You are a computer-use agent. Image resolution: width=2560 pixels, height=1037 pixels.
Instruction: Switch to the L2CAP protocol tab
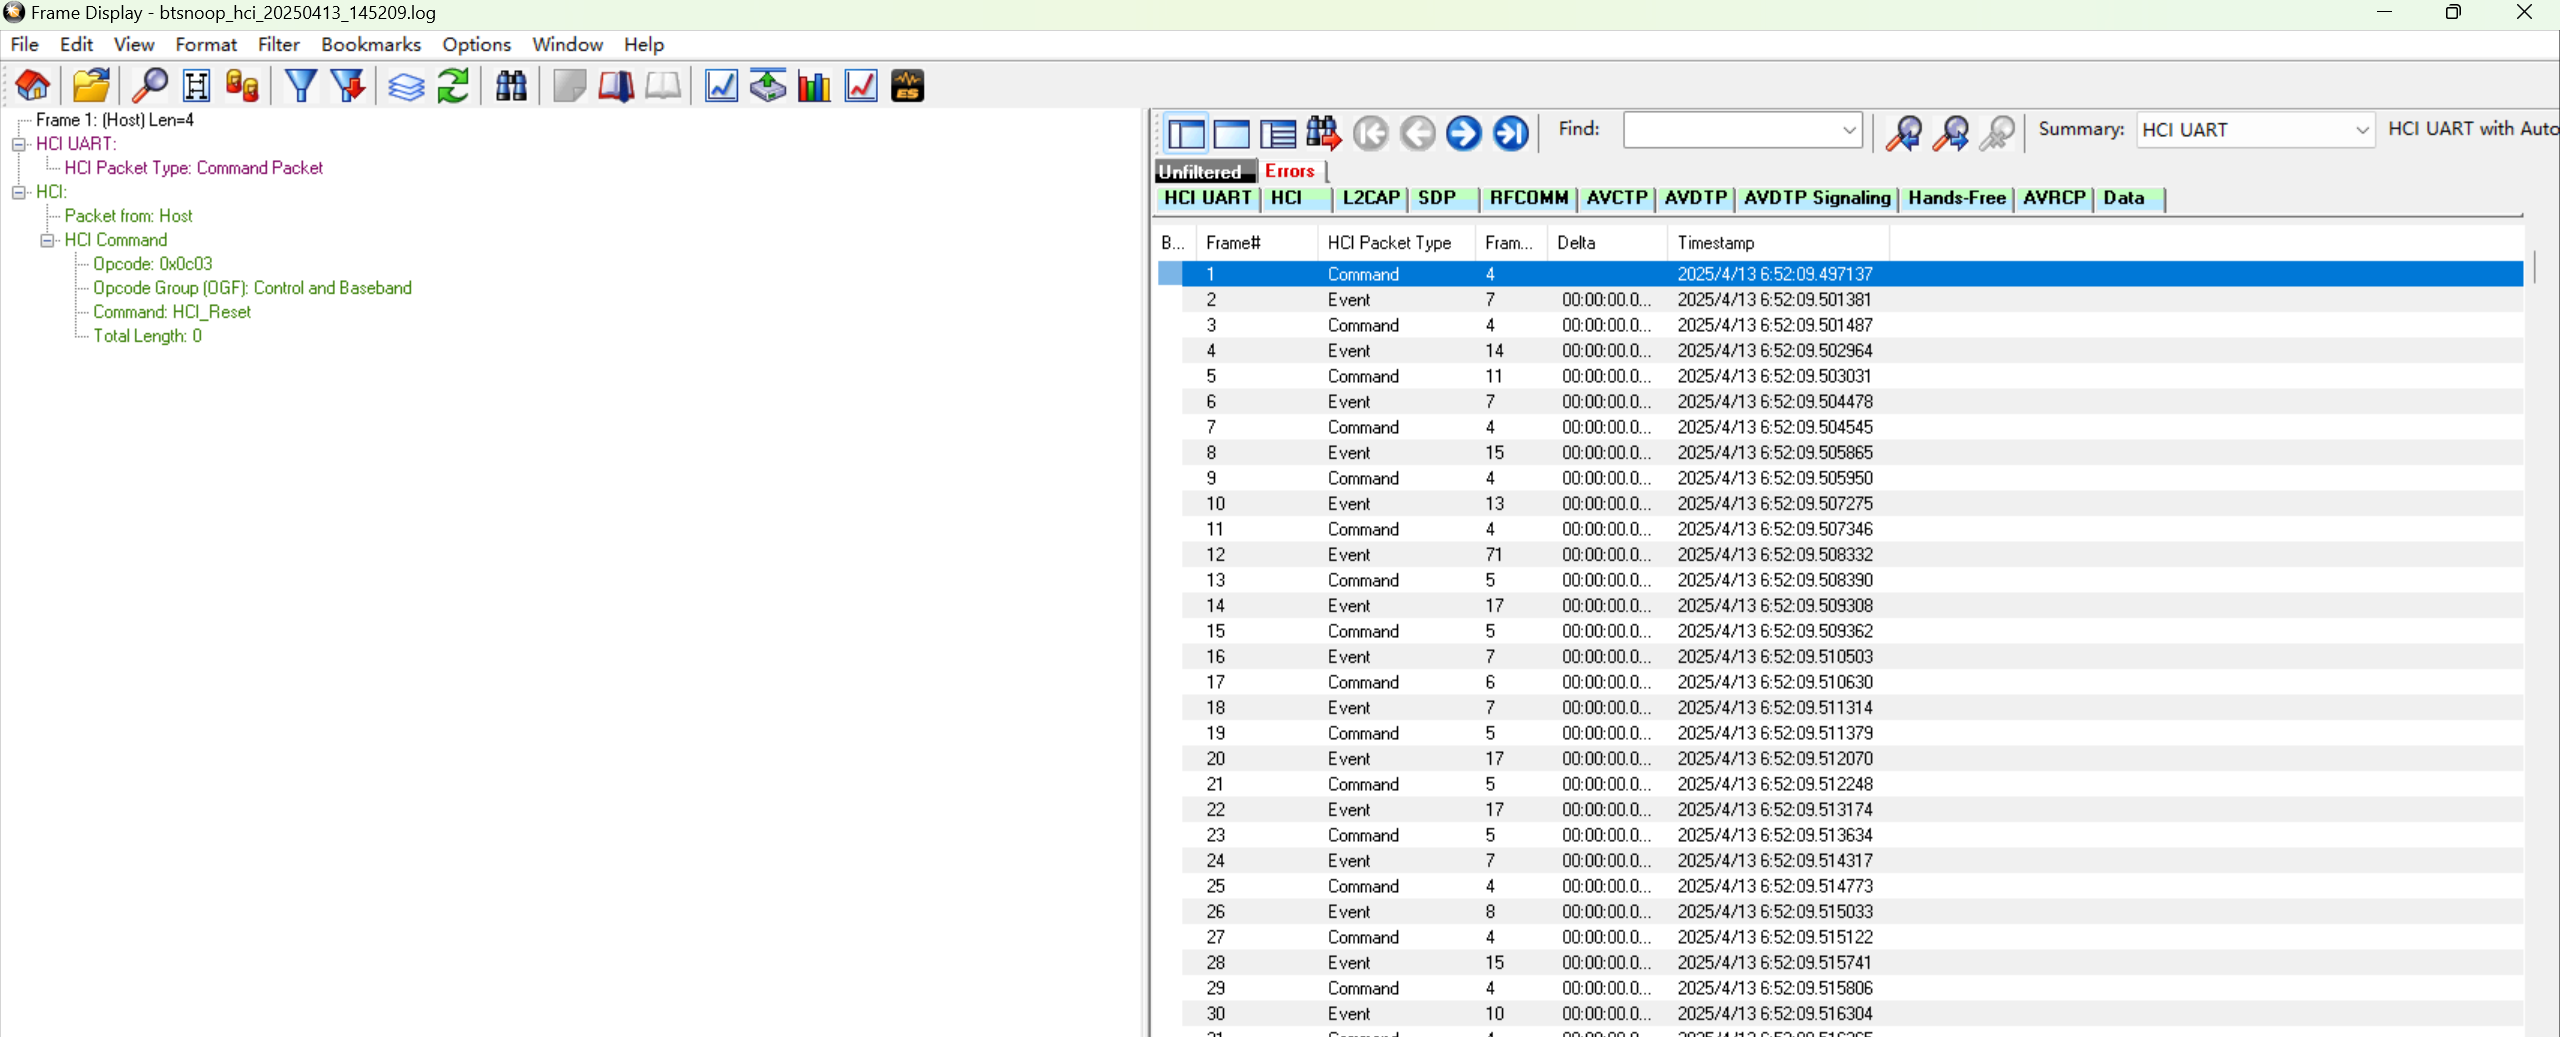click(1370, 198)
